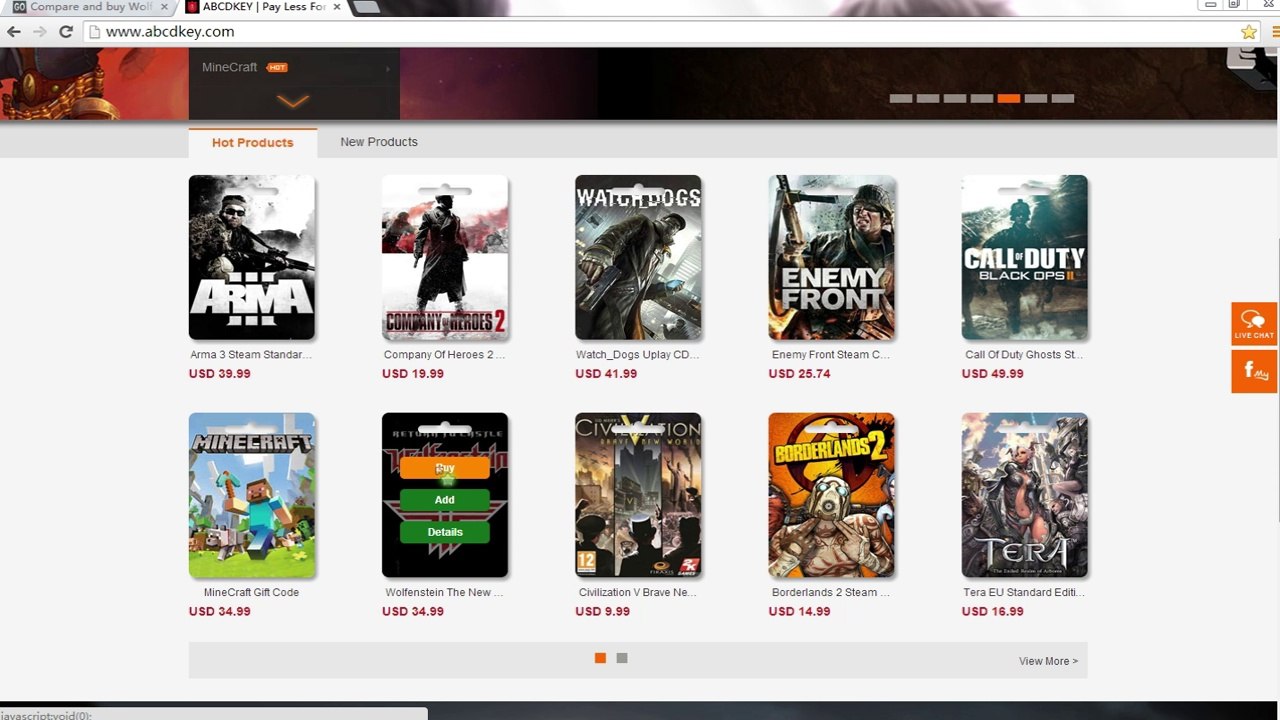Open the Live Chat widget
The height and width of the screenshot is (720, 1280).
(1255, 323)
